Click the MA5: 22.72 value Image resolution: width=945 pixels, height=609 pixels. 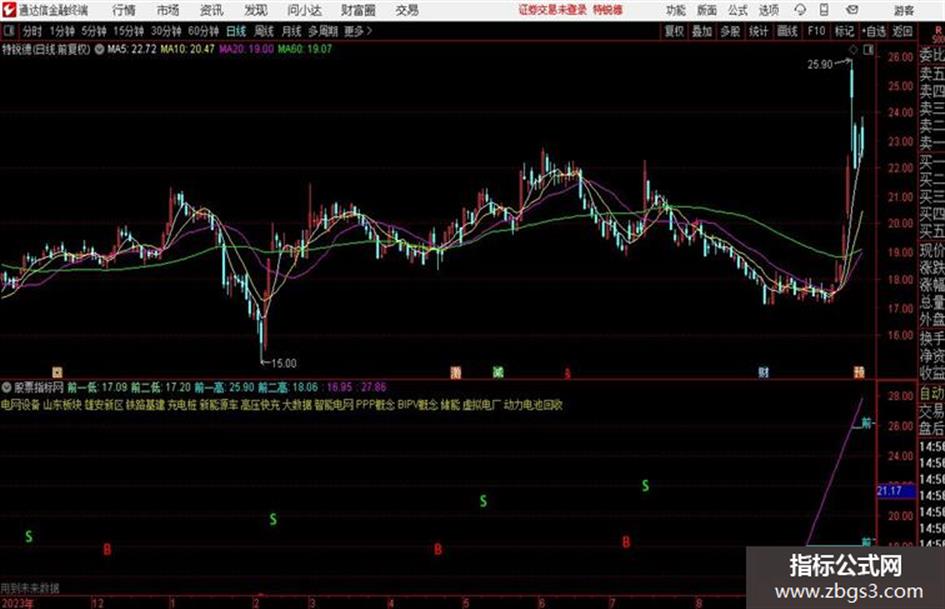(x=131, y=49)
